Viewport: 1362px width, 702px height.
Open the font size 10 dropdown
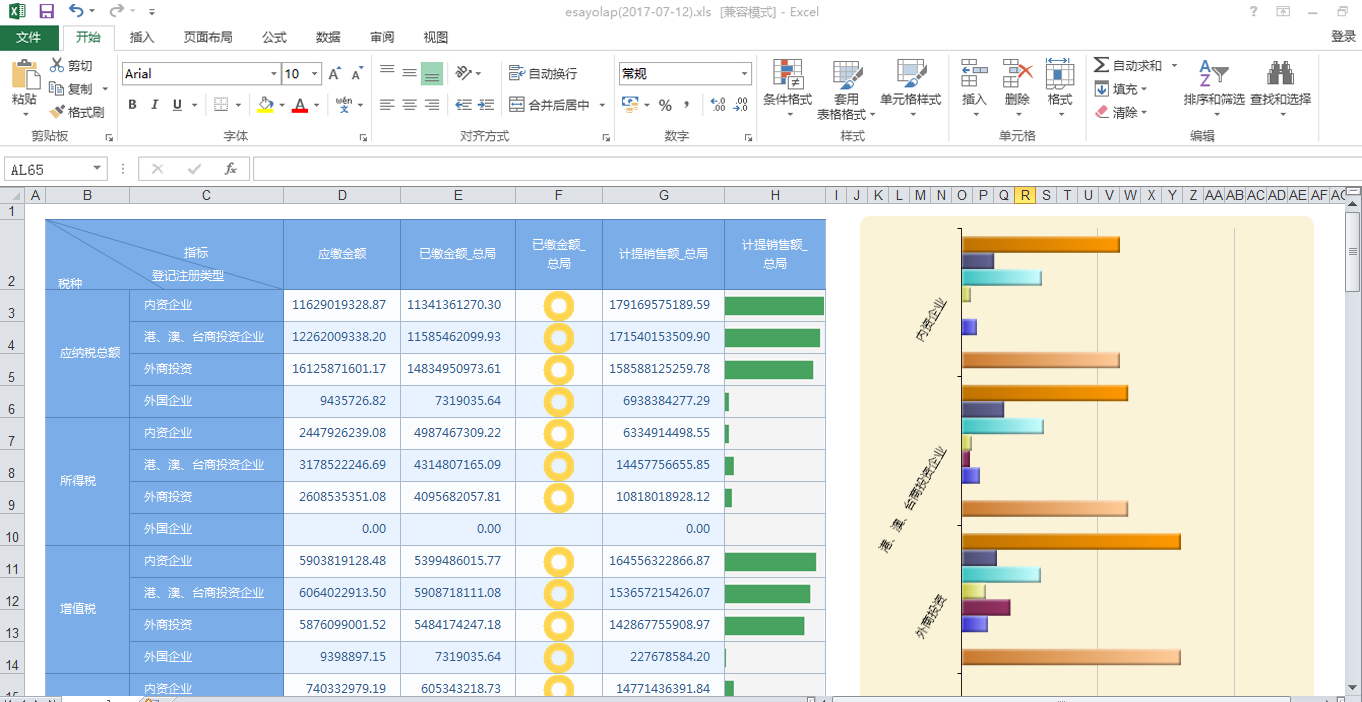[x=315, y=74]
